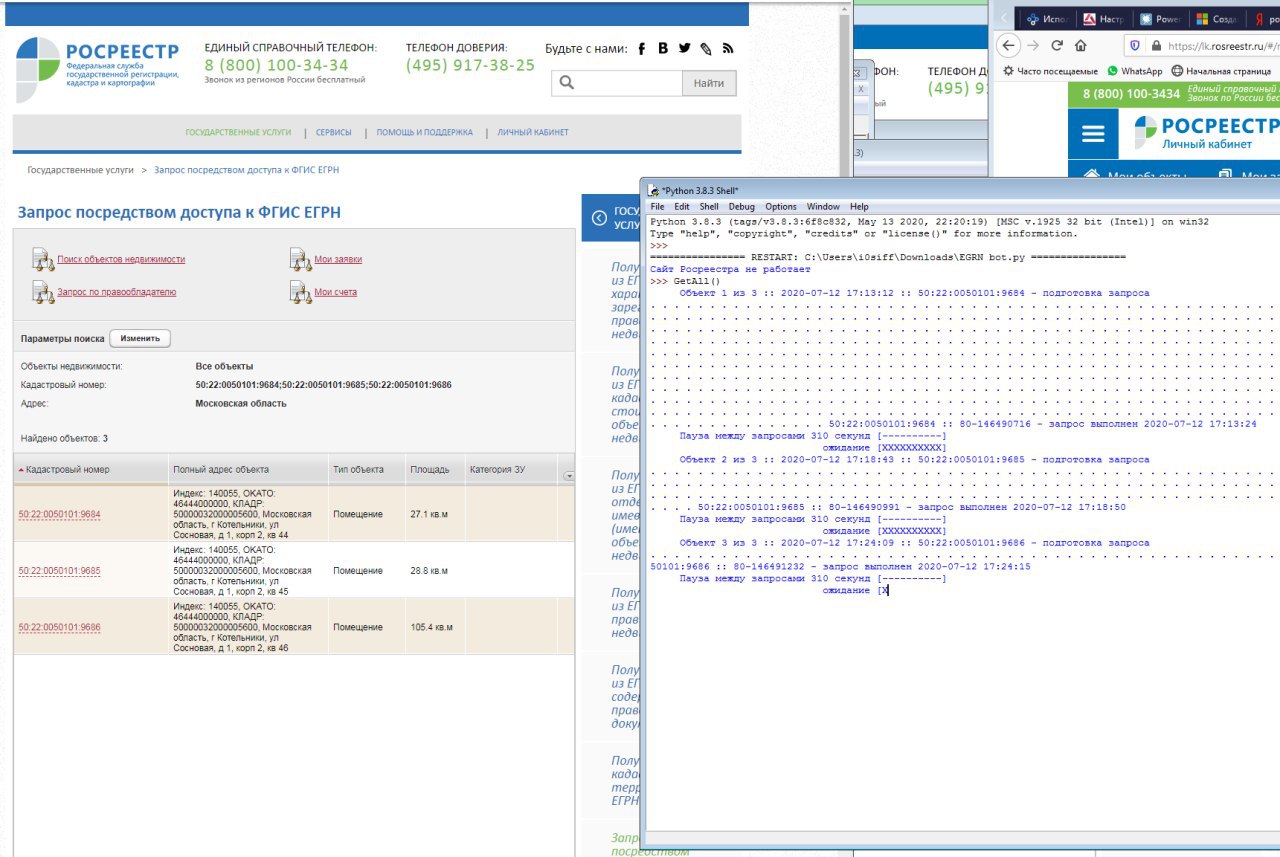1280x857 pixels.
Task: Reload the page in Firefox
Action: [x=1056, y=45]
